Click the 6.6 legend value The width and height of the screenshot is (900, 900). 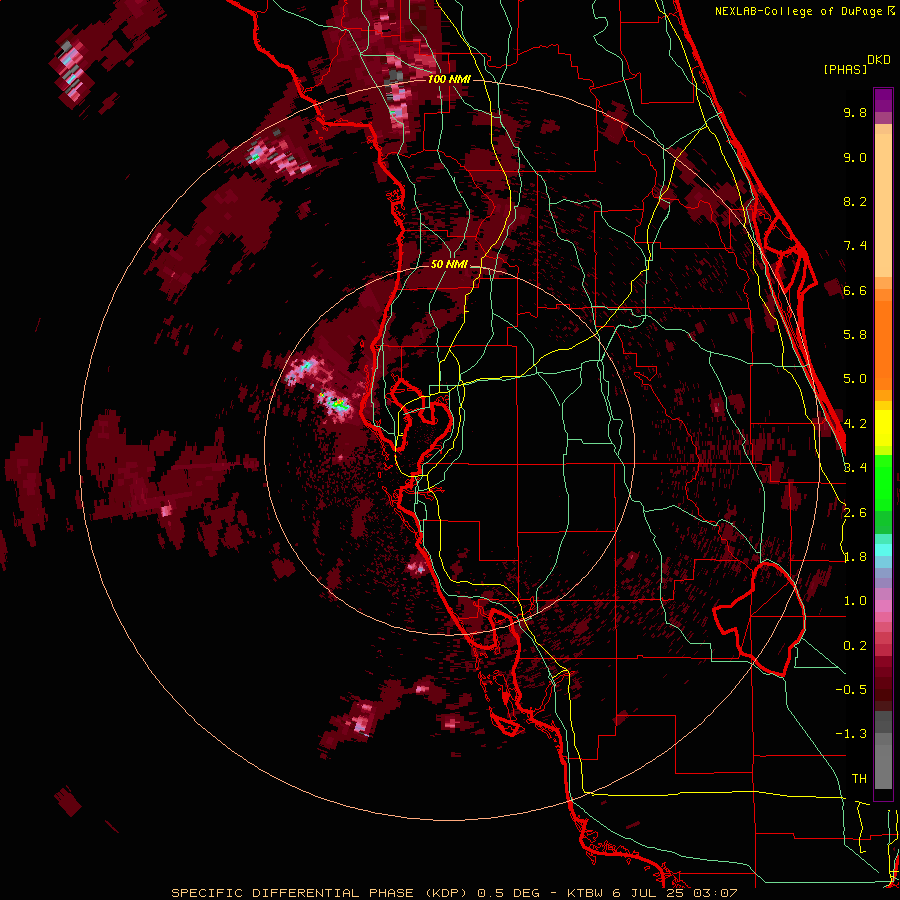(855, 290)
